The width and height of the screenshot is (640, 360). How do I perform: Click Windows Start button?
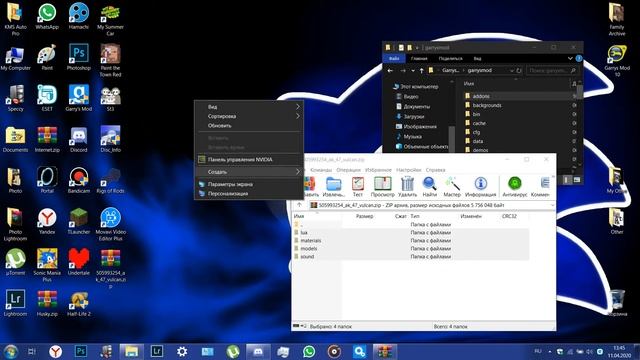[11, 351]
